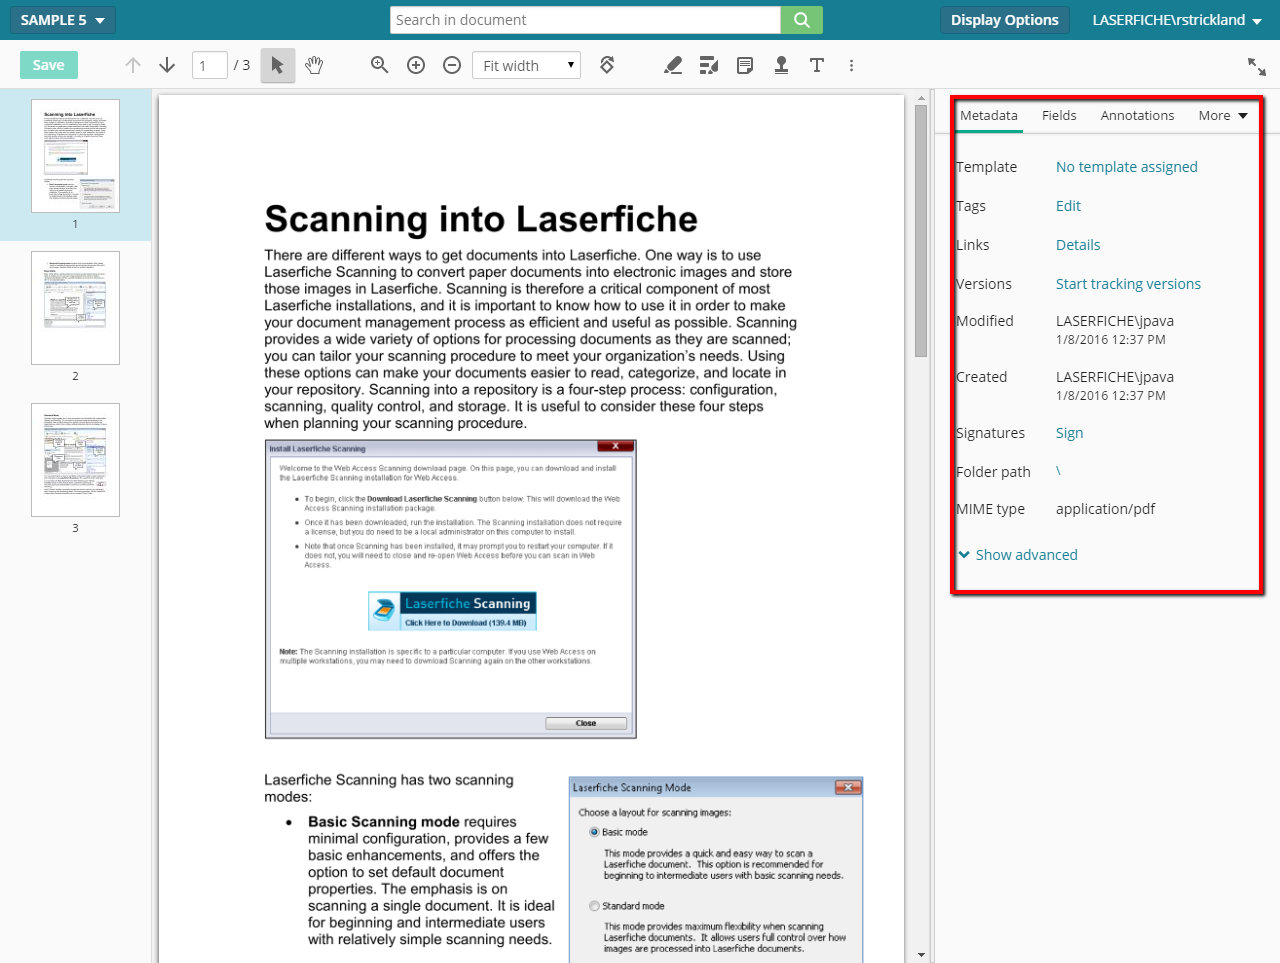Click the Modified LASERFICHE\jpava value
The height and width of the screenshot is (963, 1280).
[1115, 321]
